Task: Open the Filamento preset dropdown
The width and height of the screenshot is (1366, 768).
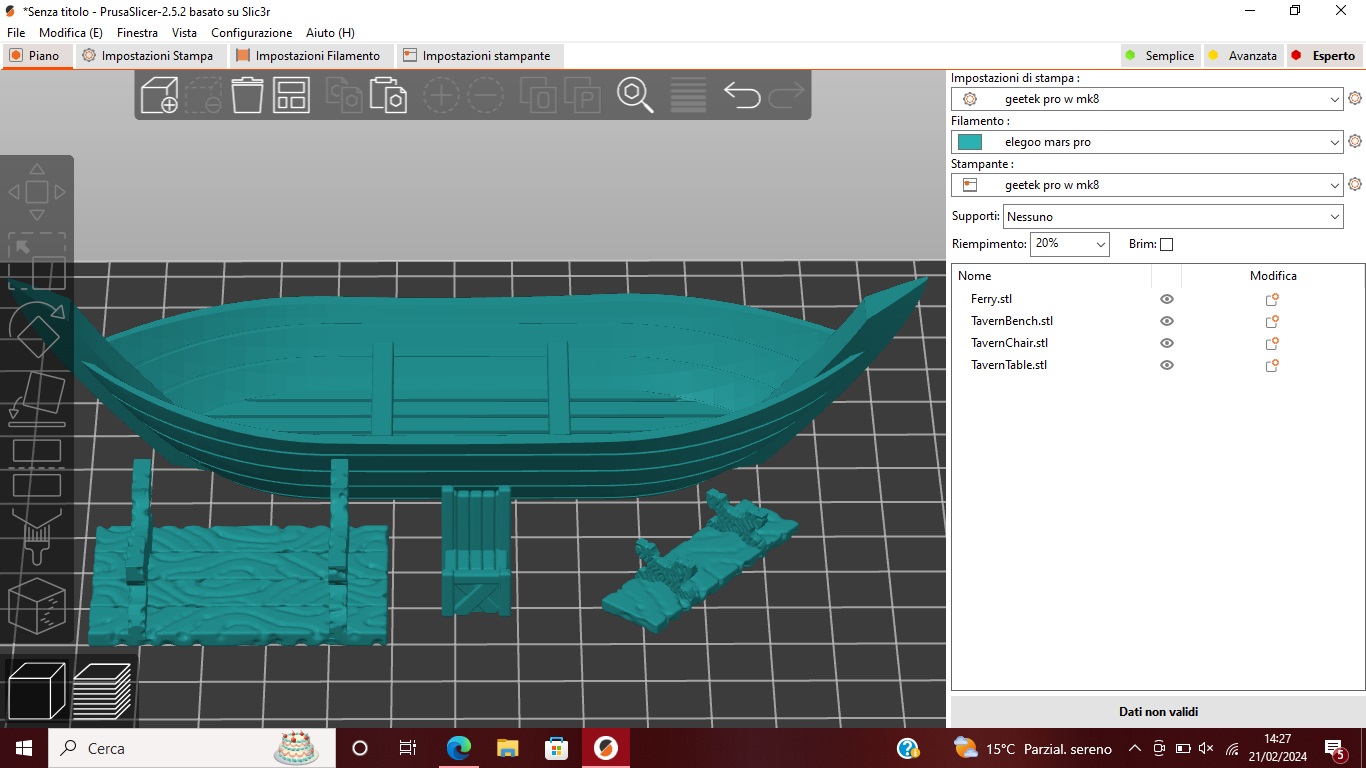Action: 1147,142
